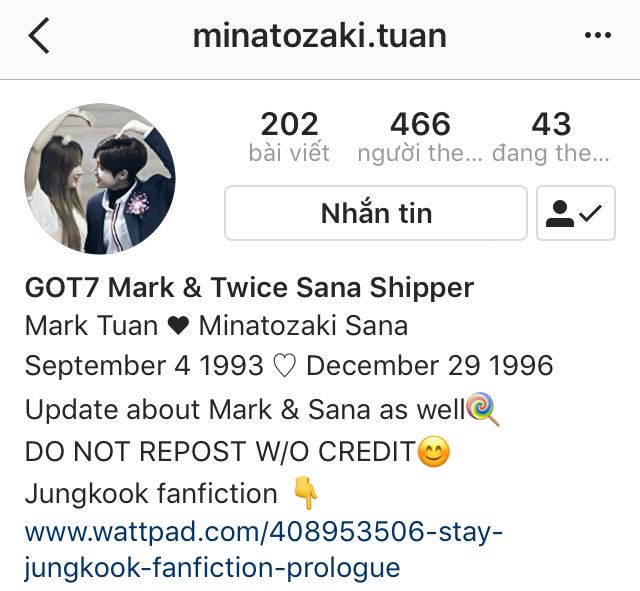The height and width of the screenshot is (591, 640).
Task: Tap the lollipop emoji in bio
Action: pyautogui.click(x=482, y=409)
